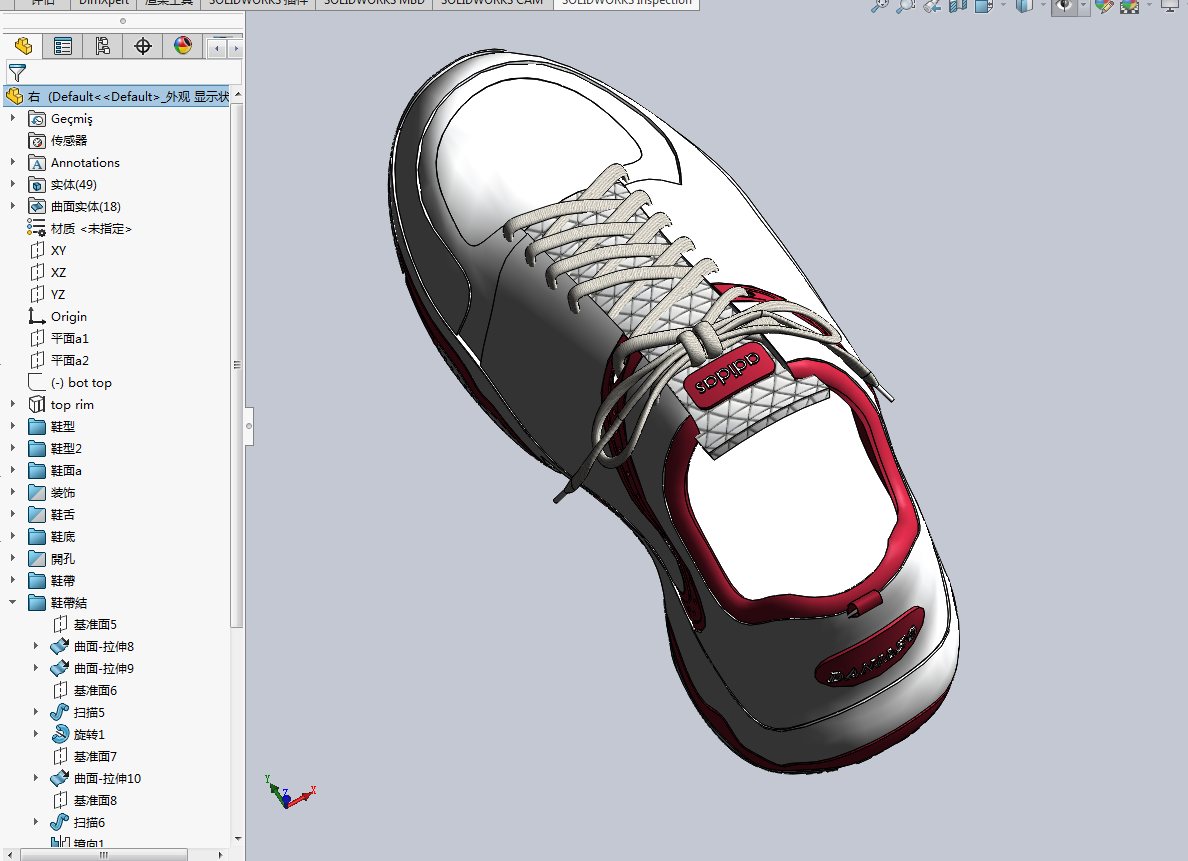Click the feature tree horizontal scrollbar
1188x861 pixels.
click(104, 855)
